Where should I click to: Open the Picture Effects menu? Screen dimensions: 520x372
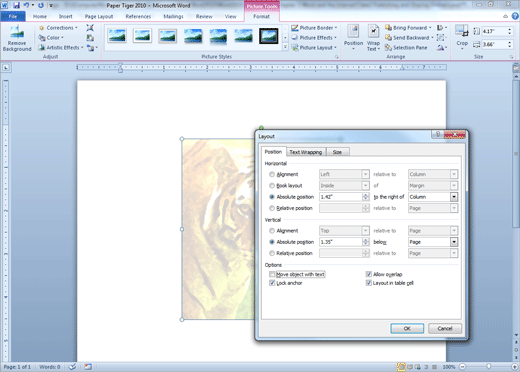[x=314, y=38]
